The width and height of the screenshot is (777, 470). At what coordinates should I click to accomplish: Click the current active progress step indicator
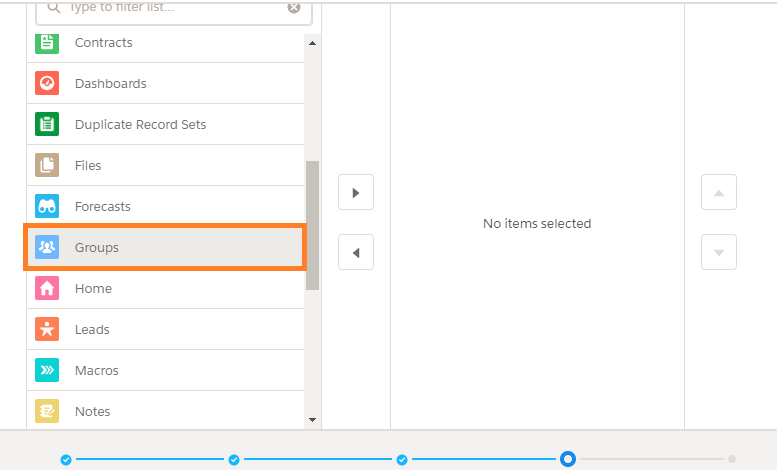[x=568, y=459]
